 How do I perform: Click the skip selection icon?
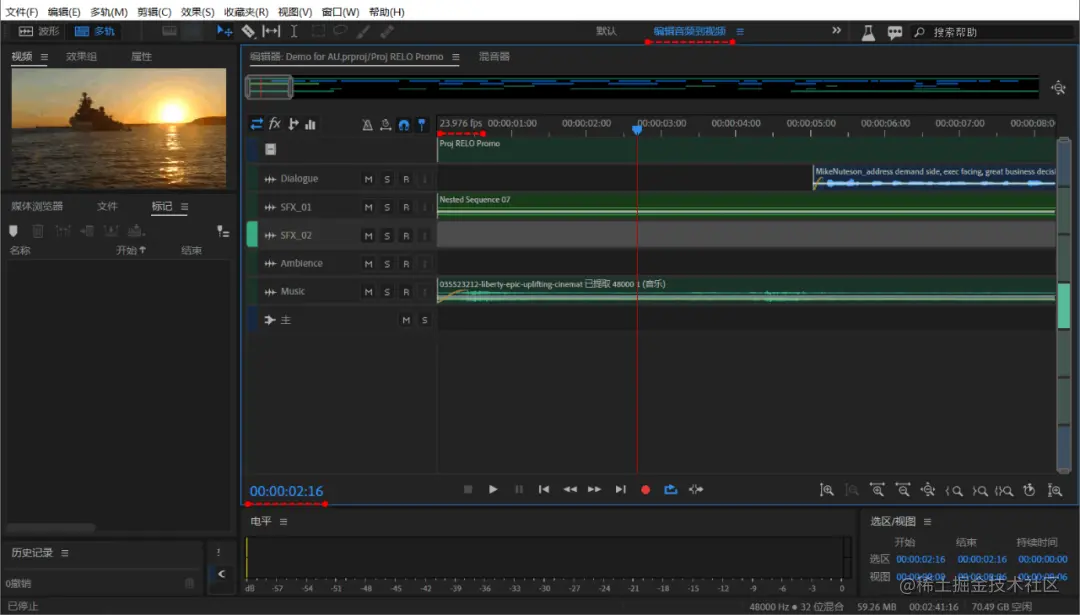coord(696,489)
